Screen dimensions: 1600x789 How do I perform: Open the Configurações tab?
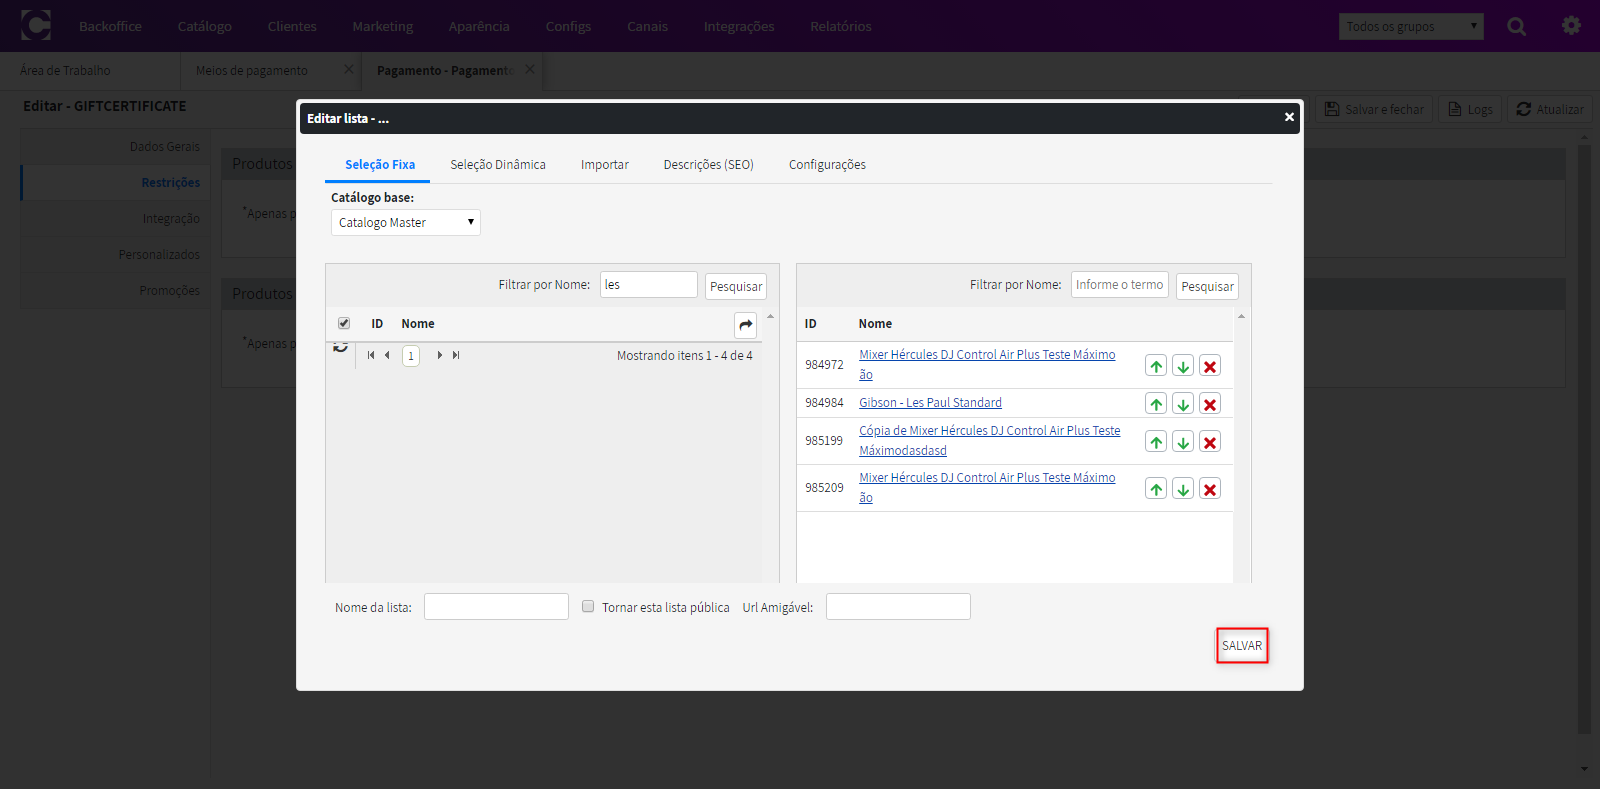tap(827, 165)
